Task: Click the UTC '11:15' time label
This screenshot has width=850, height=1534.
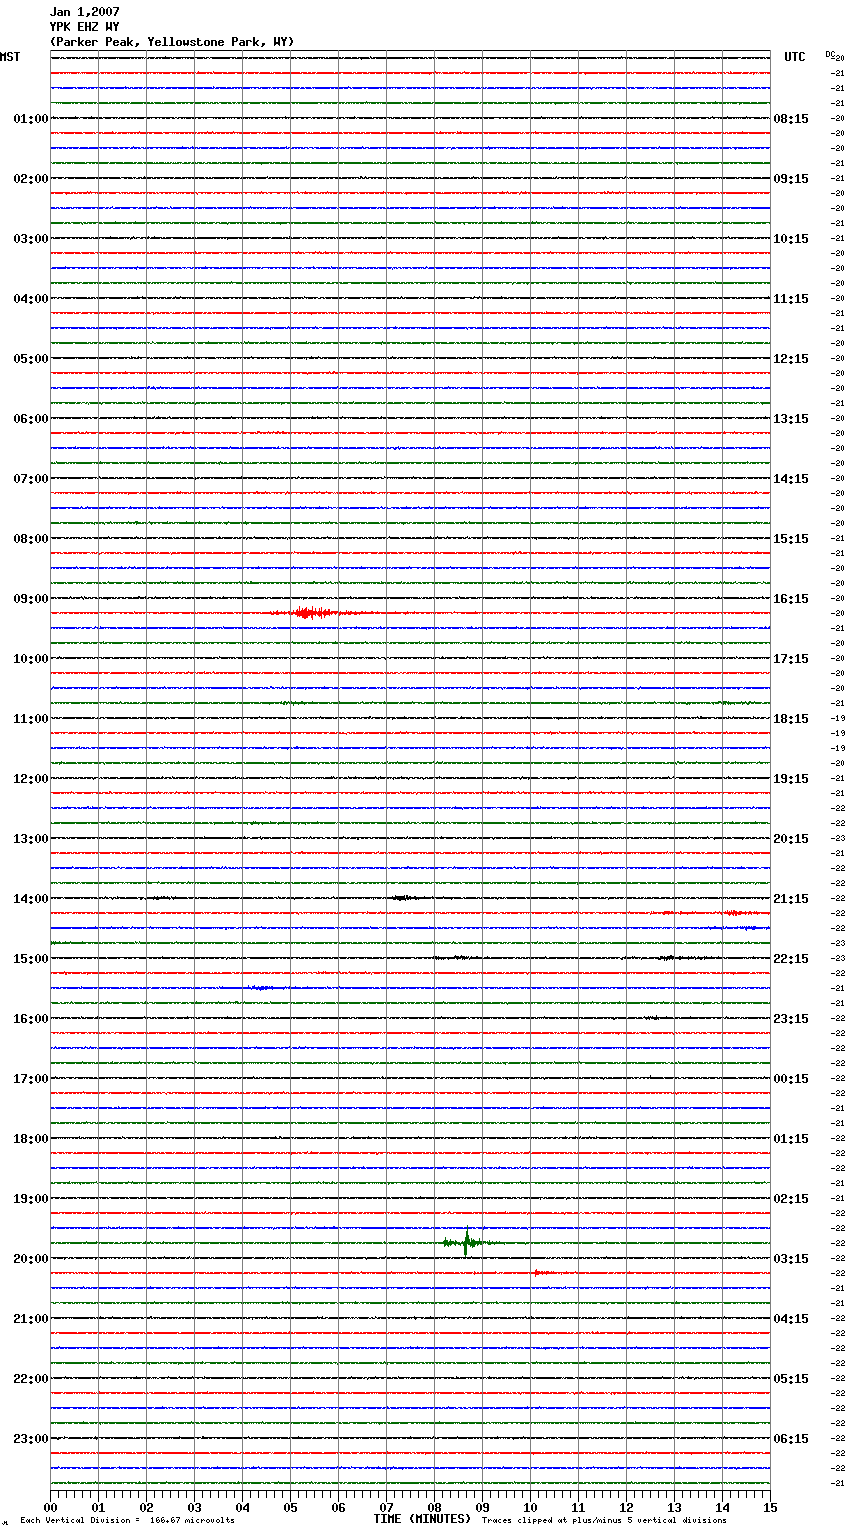Action: [x=791, y=299]
